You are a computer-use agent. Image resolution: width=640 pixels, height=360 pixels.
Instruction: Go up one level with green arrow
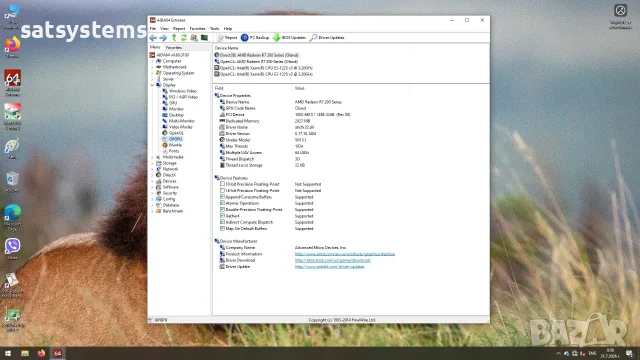[x=174, y=38]
